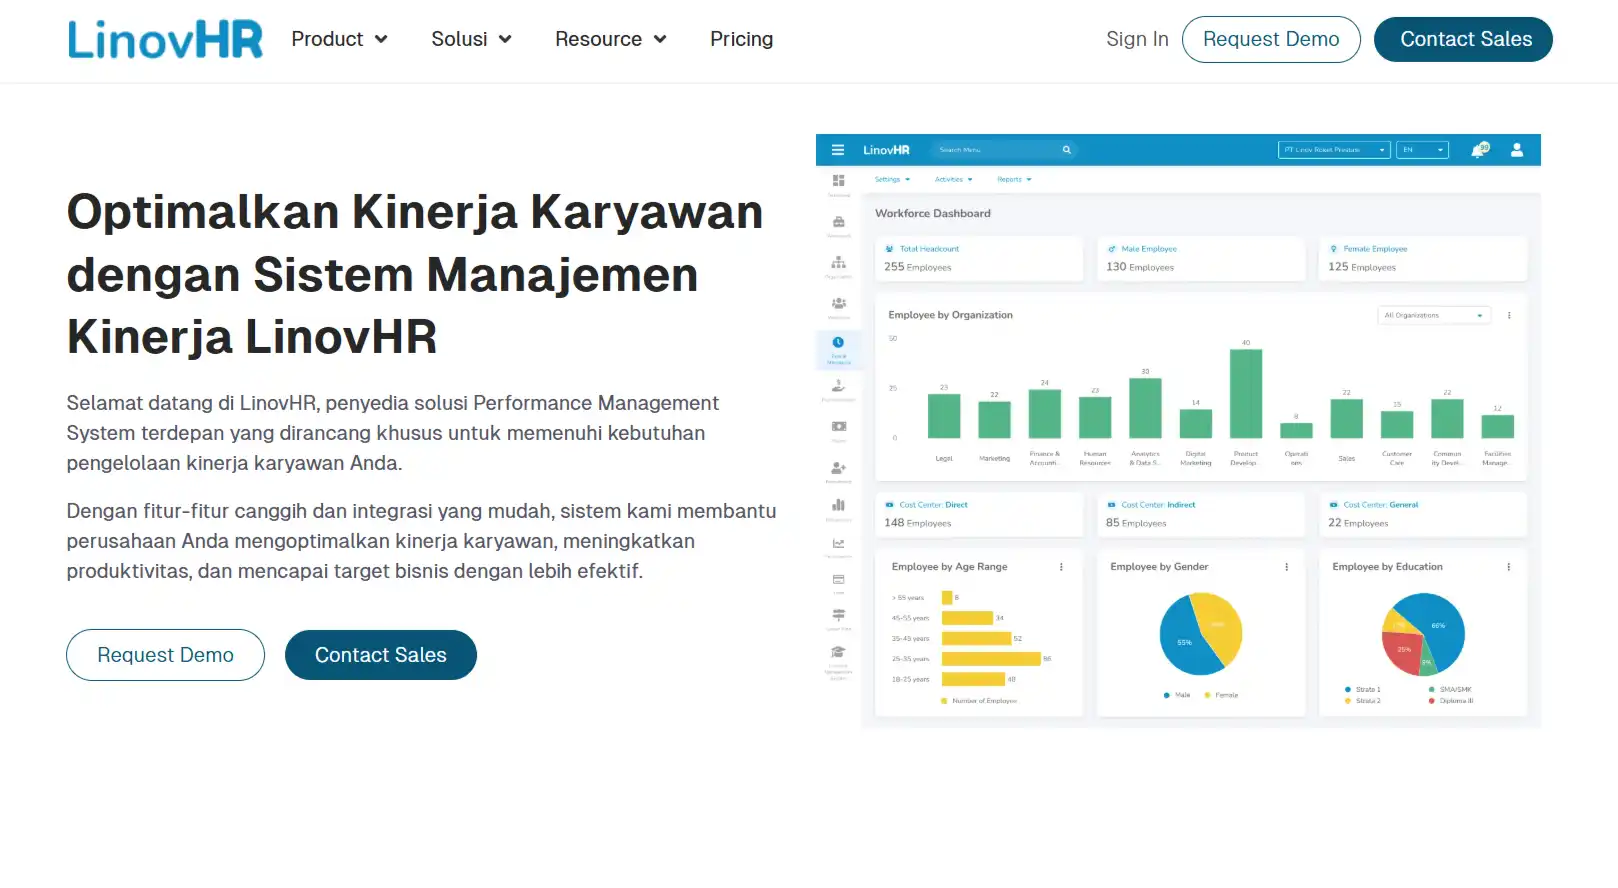Image resolution: width=1618 pixels, height=888 pixels.
Task: Go to the Pricing page
Action: pyautogui.click(x=741, y=39)
